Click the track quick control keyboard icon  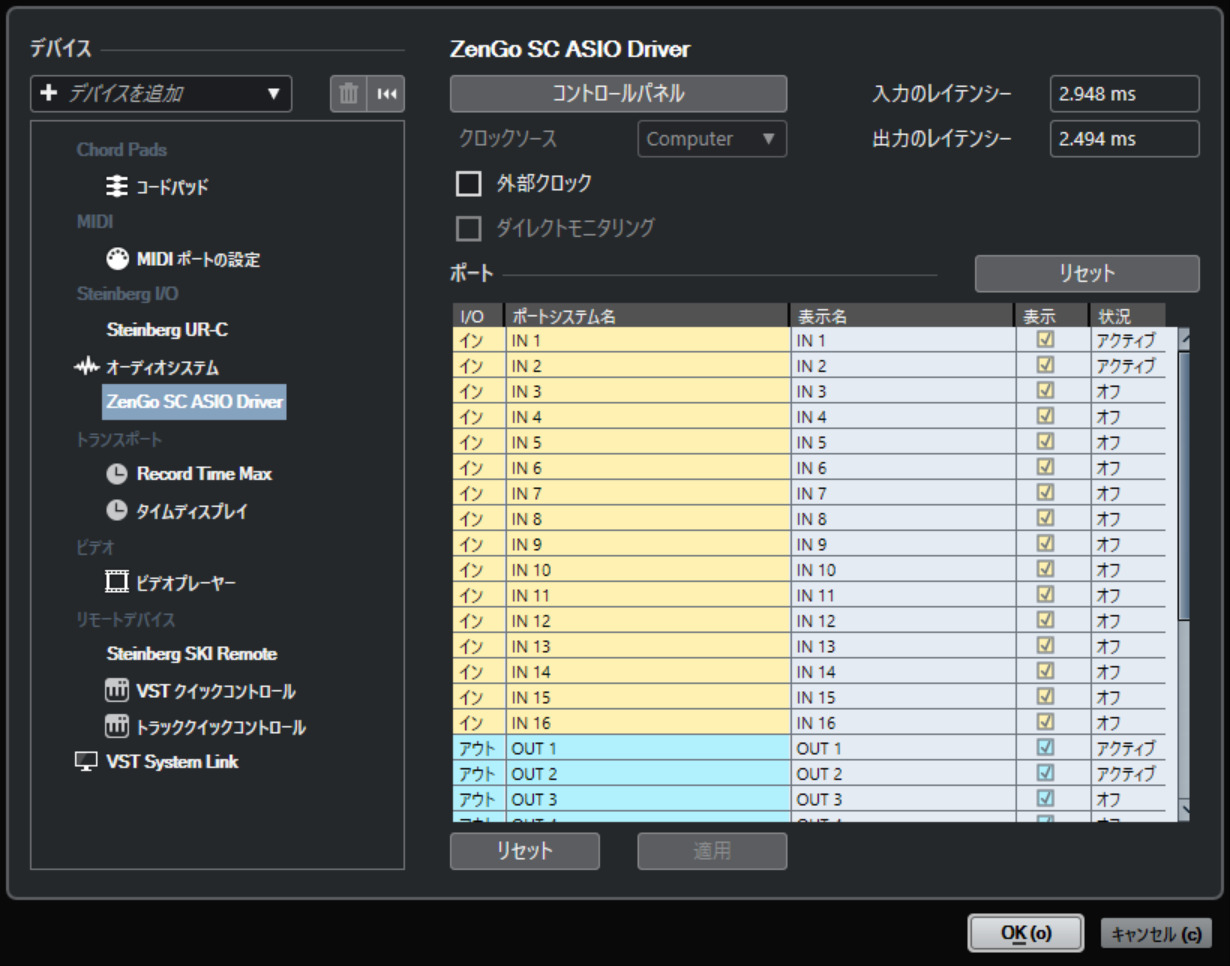point(117,726)
